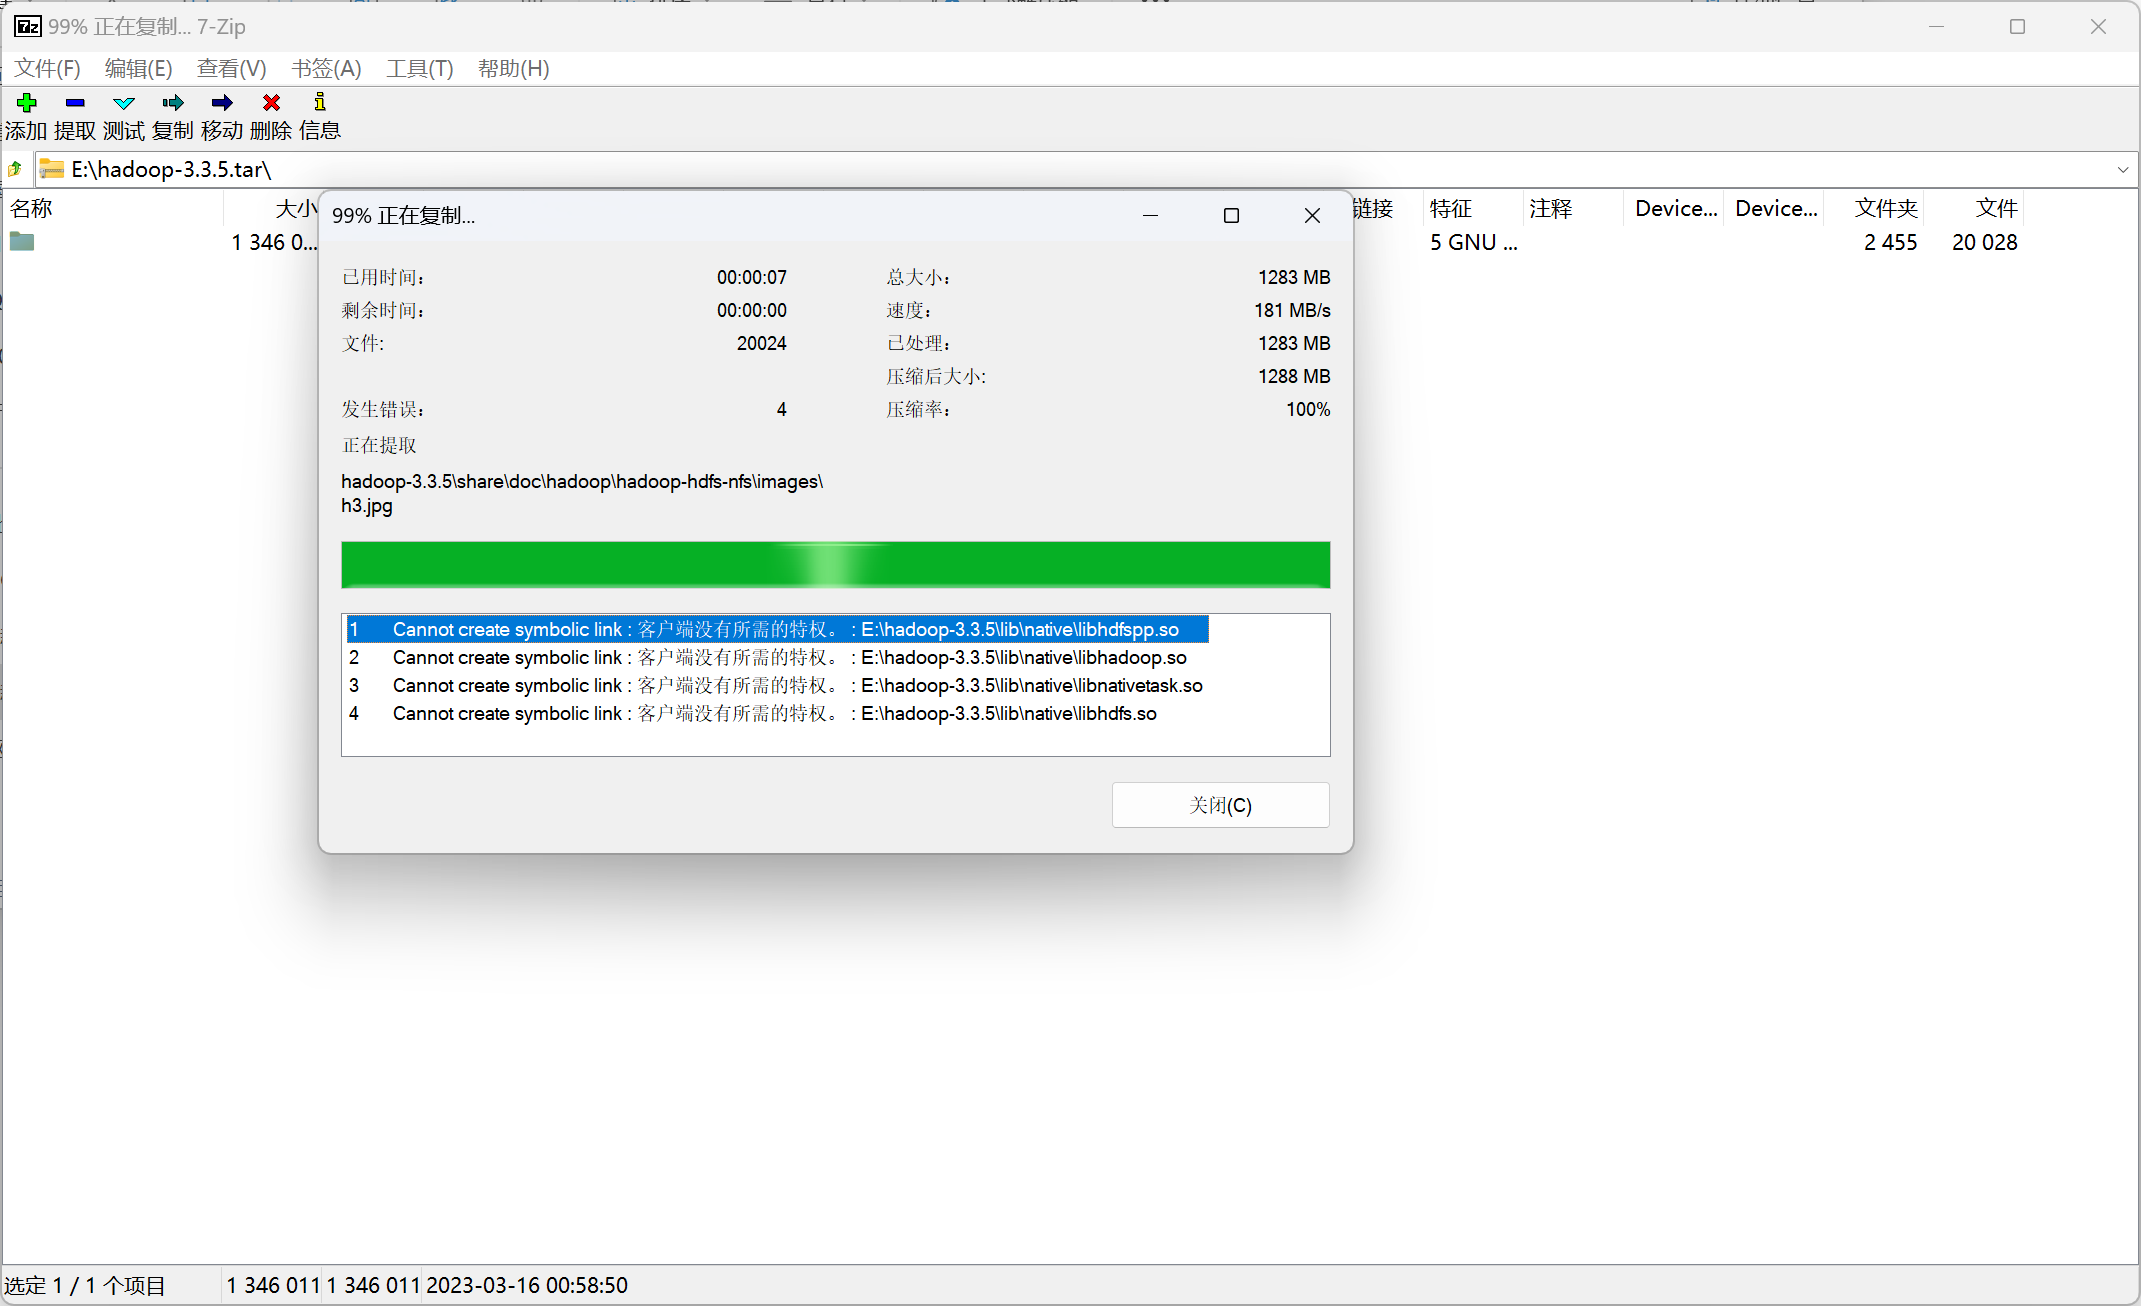The width and height of the screenshot is (2141, 1306).
Task: Maximize the copying progress dialog
Action: [x=1231, y=215]
